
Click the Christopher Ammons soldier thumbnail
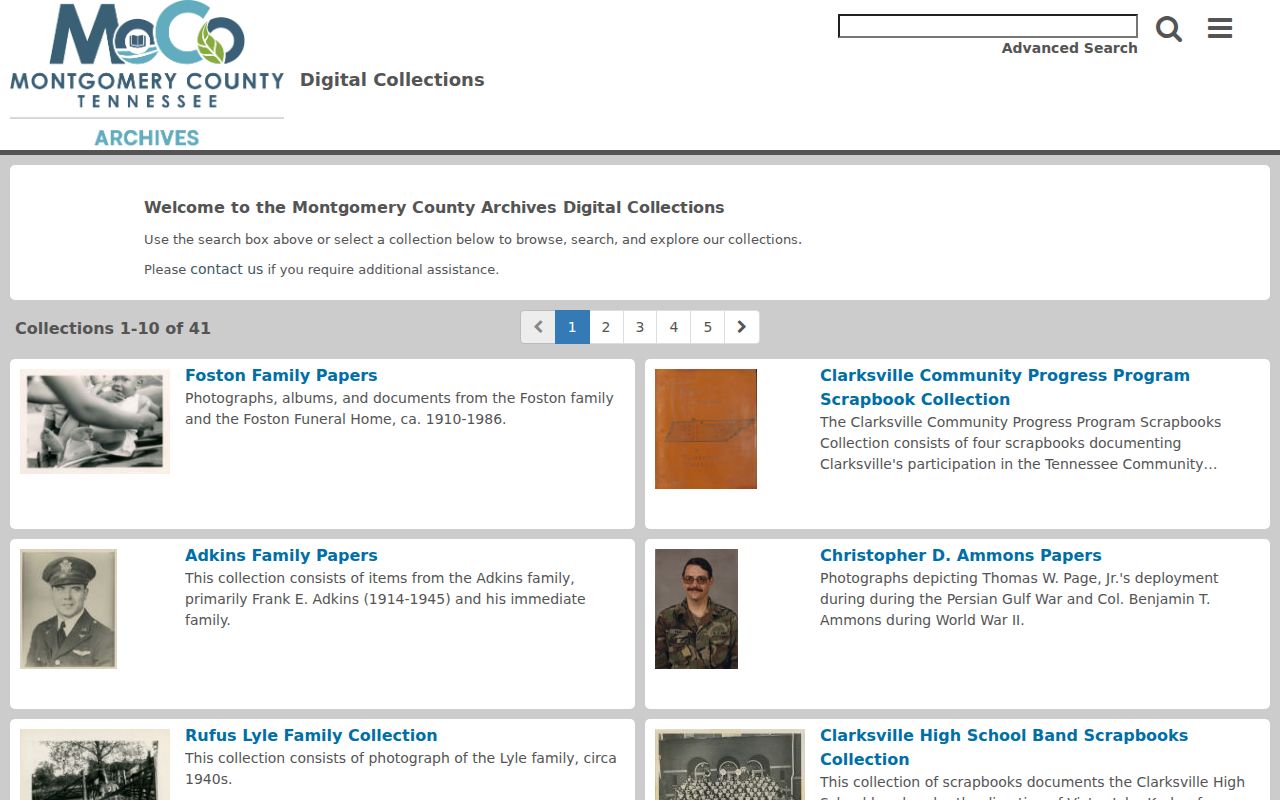tap(696, 609)
